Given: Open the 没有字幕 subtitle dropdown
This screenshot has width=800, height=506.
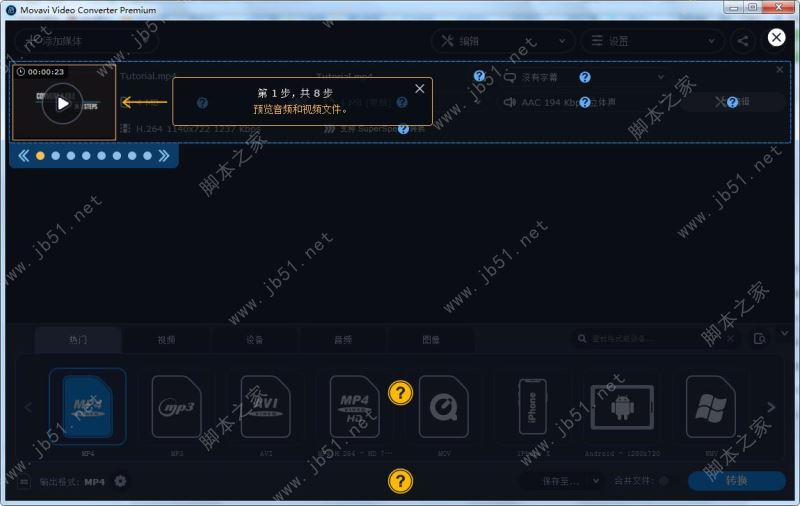Looking at the screenshot, I should (x=584, y=77).
